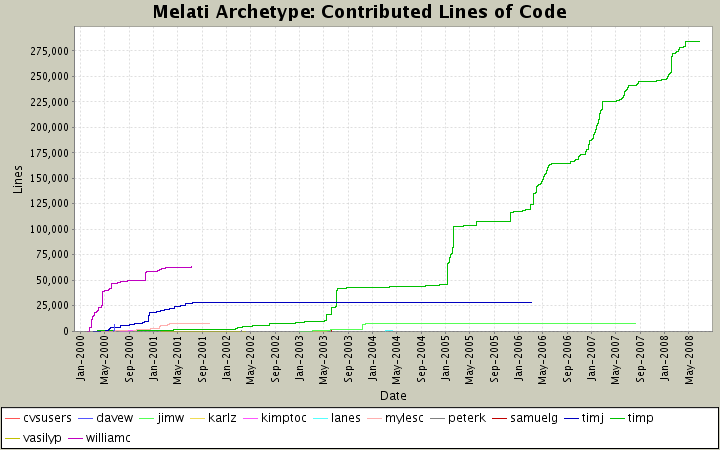Image resolution: width=720 pixels, height=450 pixels.
Task: Select the 'mylesc' legend label
Action: pyautogui.click(x=404, y=418)
